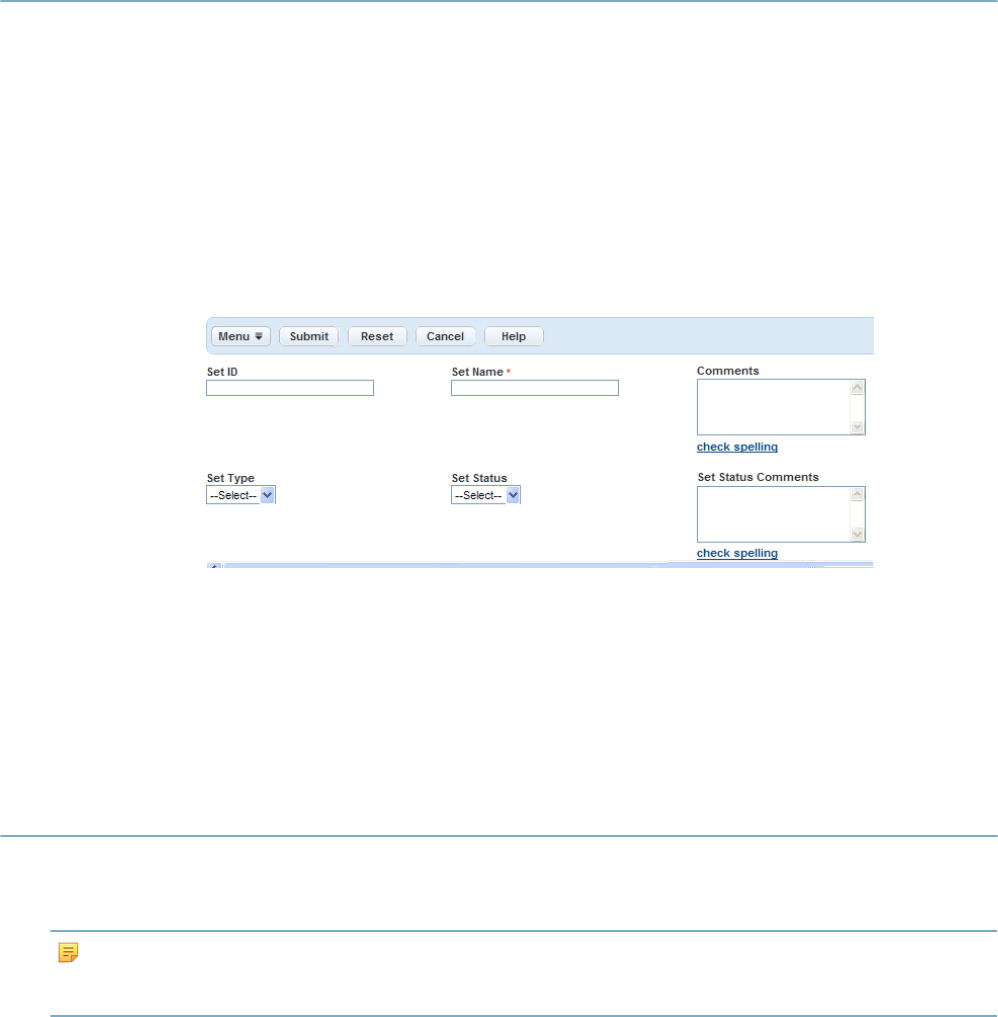Click the horizontal scrollbar left arrow

[x=214, y=566]
